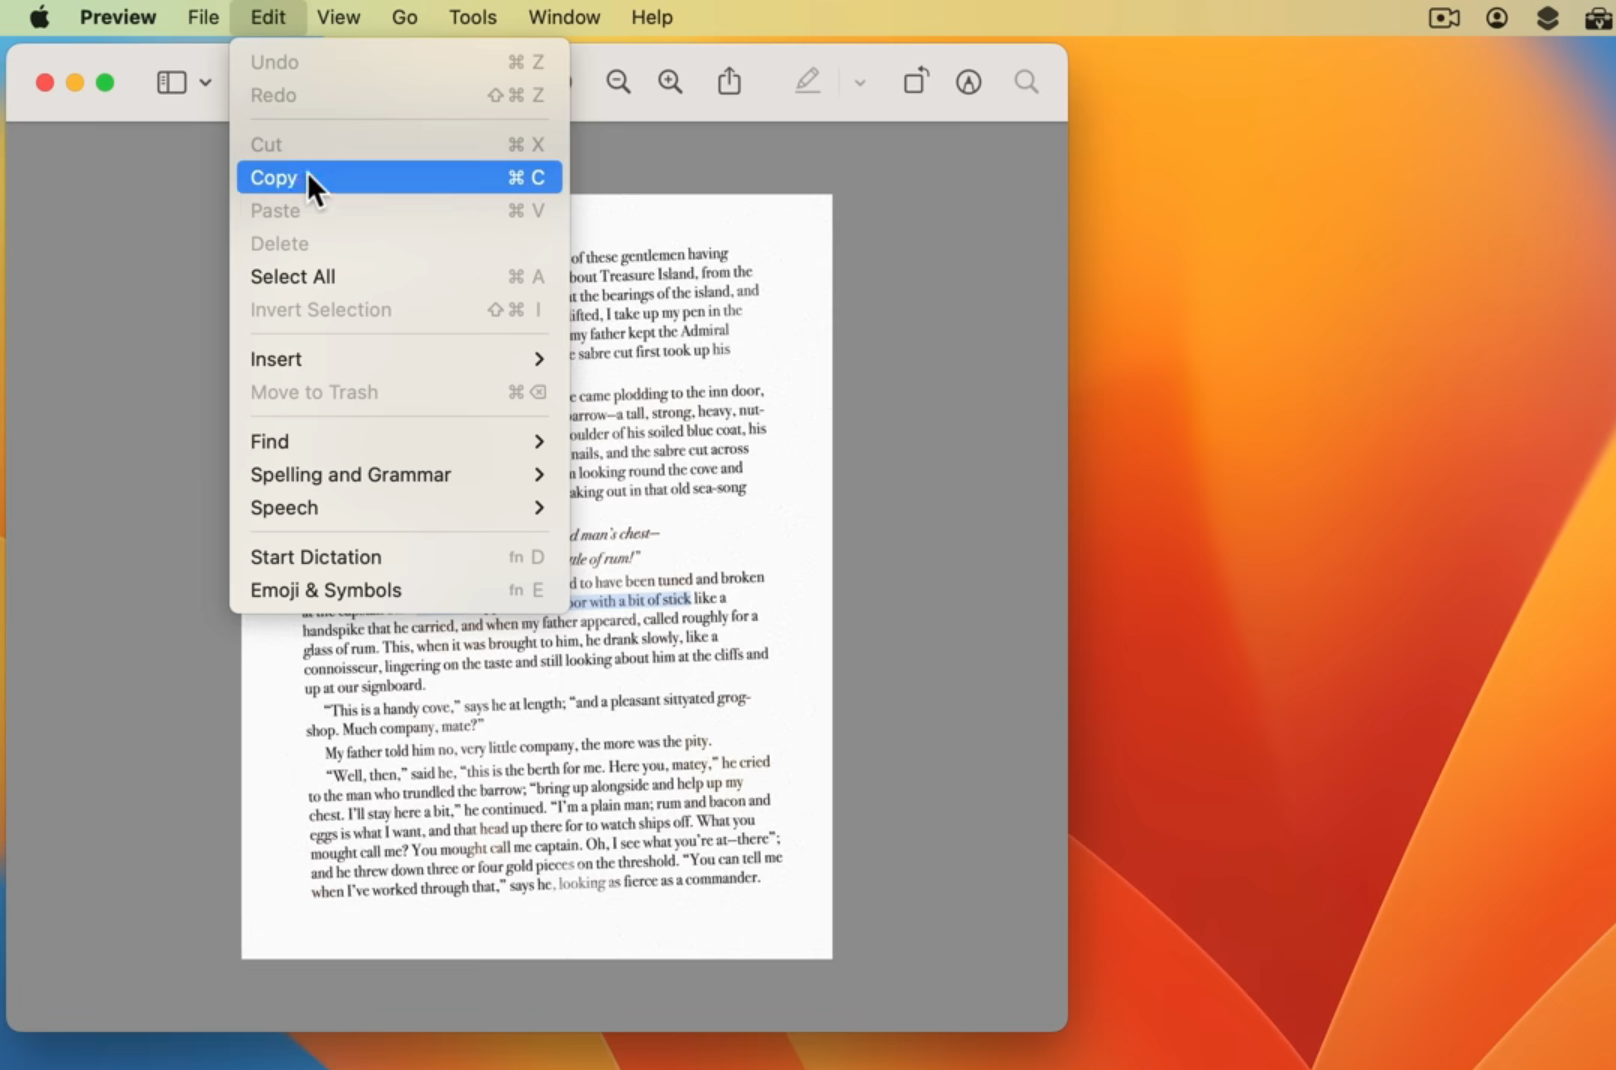The height and width of the screenshot is (1070, 1616).
Task: Expand the Find submenu
Action: [x=399, y=441]
